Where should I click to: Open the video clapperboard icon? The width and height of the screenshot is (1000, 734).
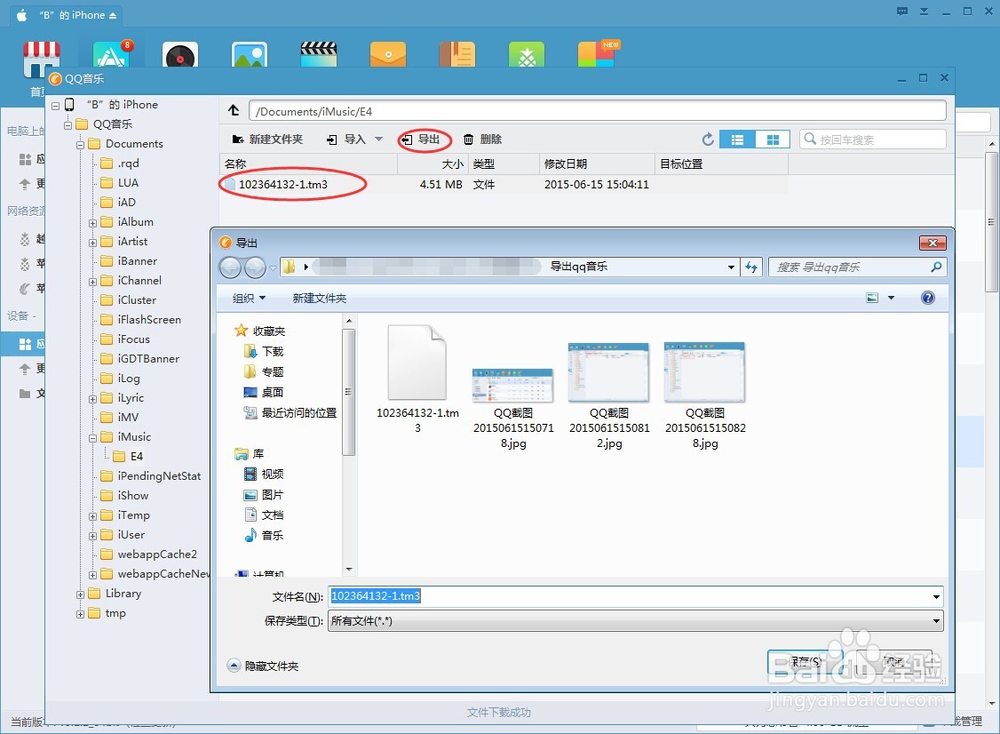(x=318, y=55)
